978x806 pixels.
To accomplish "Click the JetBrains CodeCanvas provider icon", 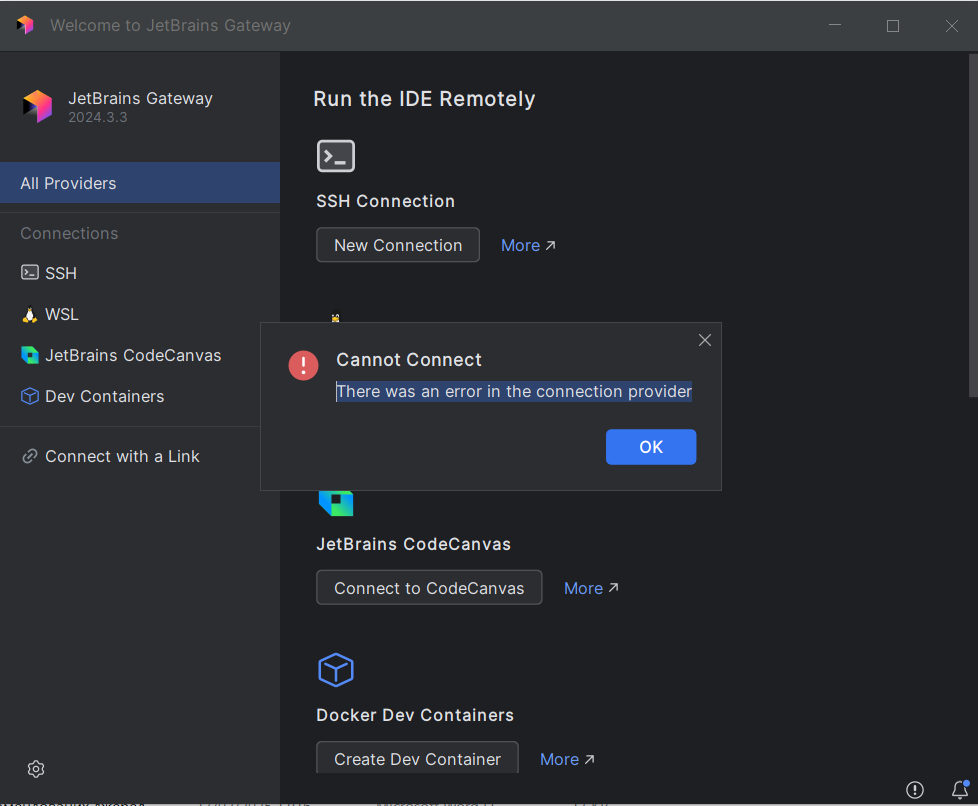I will [336, 502].
